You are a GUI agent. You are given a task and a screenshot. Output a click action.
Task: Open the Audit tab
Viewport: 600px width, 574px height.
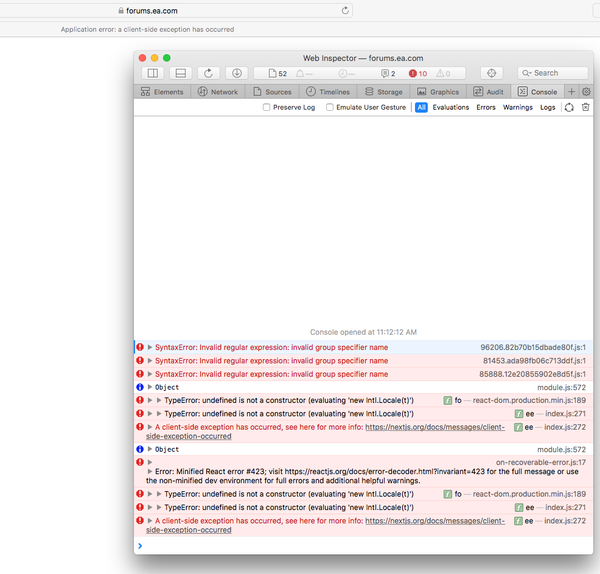pyautogui.click(x=489, y=92)
